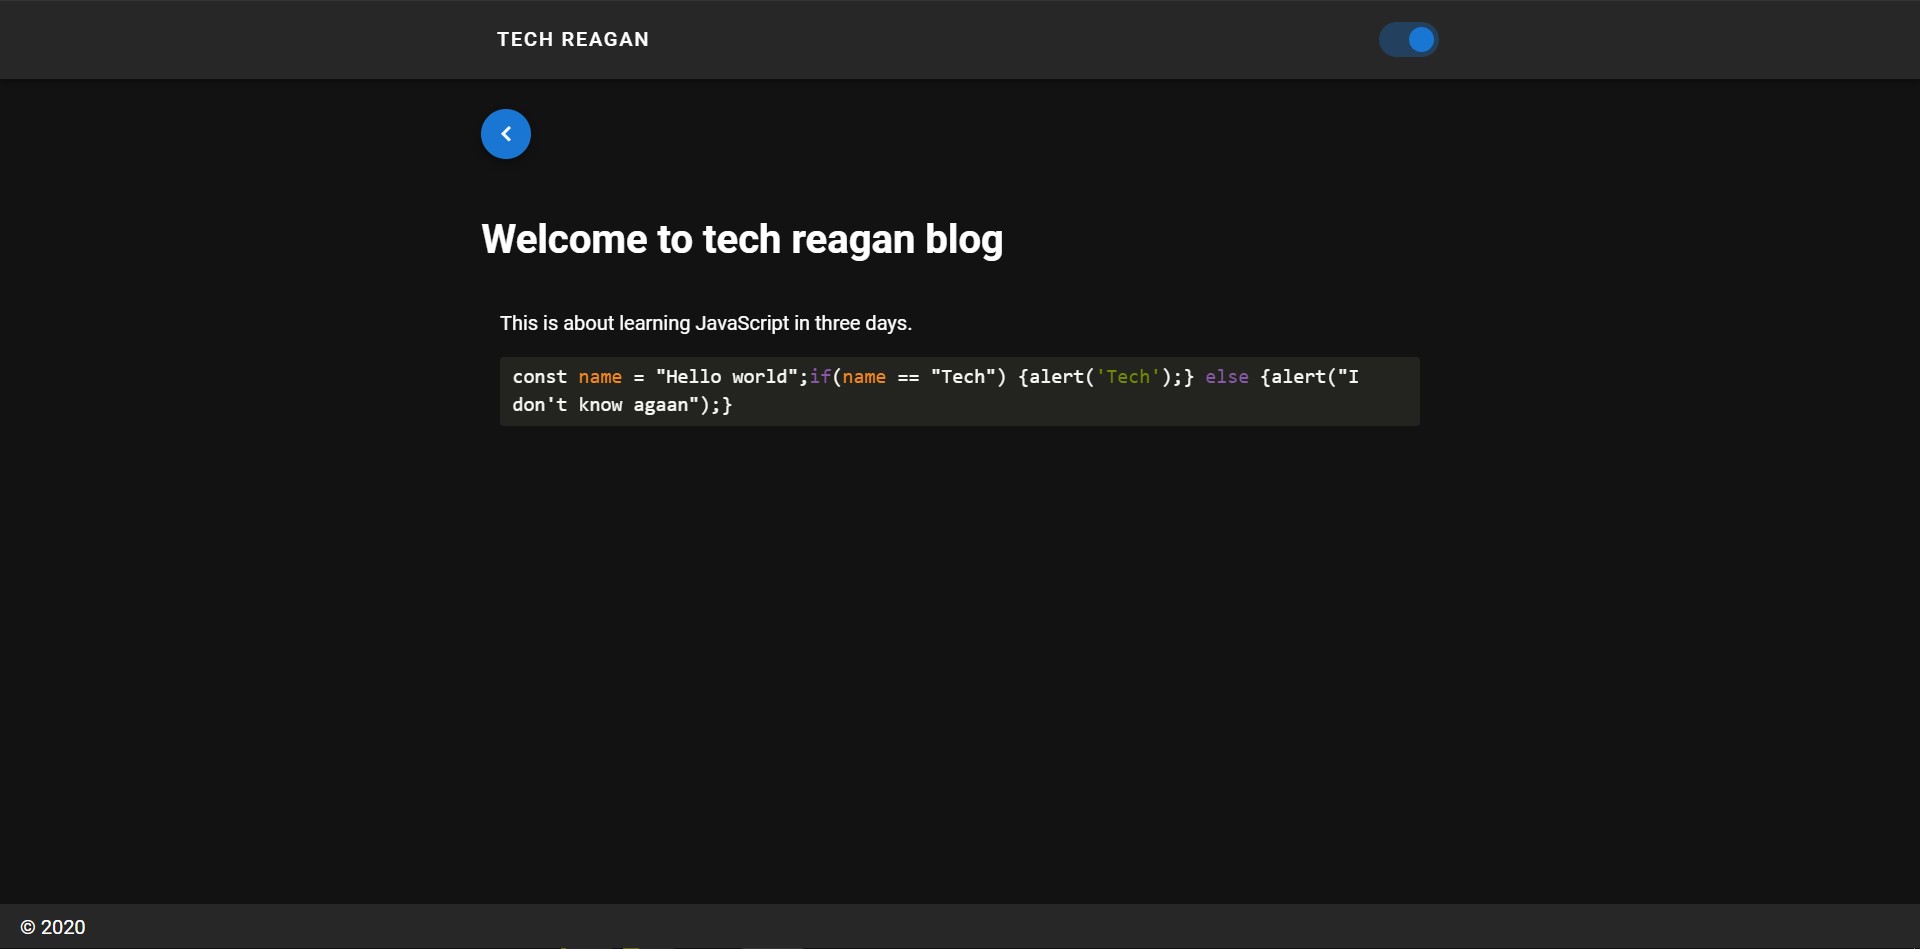The height and width of the screenshot is (949, 1920).
Task: Click the © 2020 footer text
Action: pyautogui.click(x=53, y=927)
